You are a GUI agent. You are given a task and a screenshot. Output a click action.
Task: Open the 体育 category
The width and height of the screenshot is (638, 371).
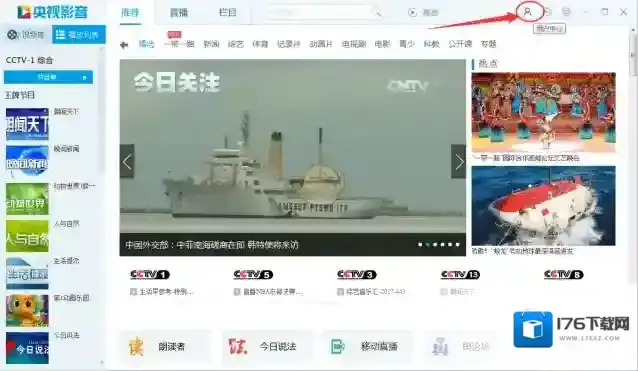tap(260, 44)
